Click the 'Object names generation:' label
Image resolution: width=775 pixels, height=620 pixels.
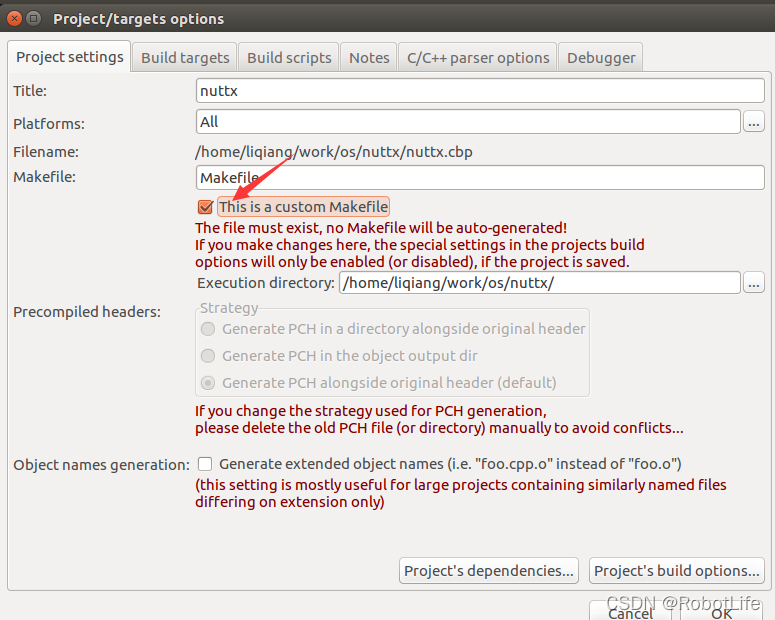click(101, 465)
